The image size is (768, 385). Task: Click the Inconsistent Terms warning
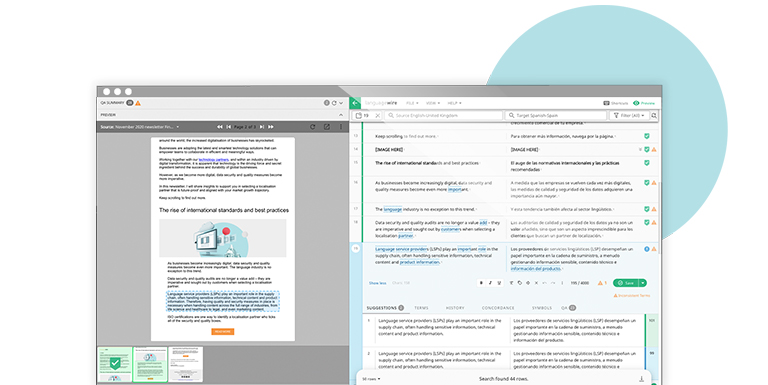point(632,296)
